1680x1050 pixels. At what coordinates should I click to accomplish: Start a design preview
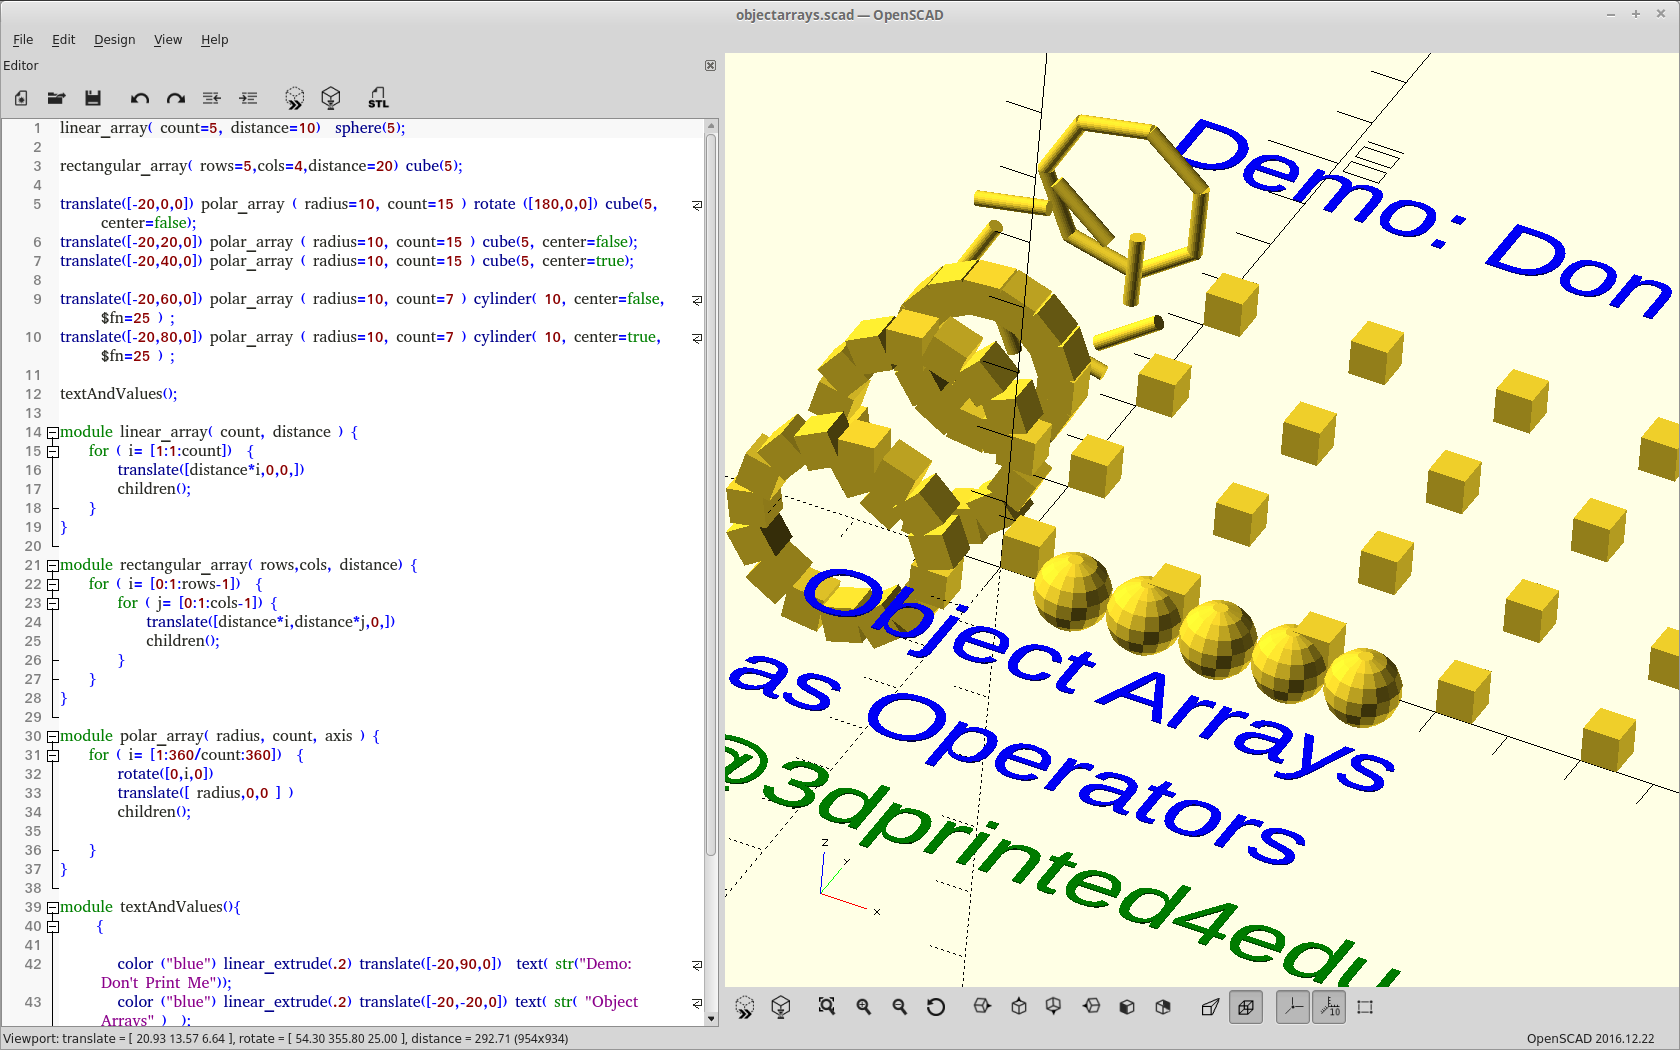point(294,98)
